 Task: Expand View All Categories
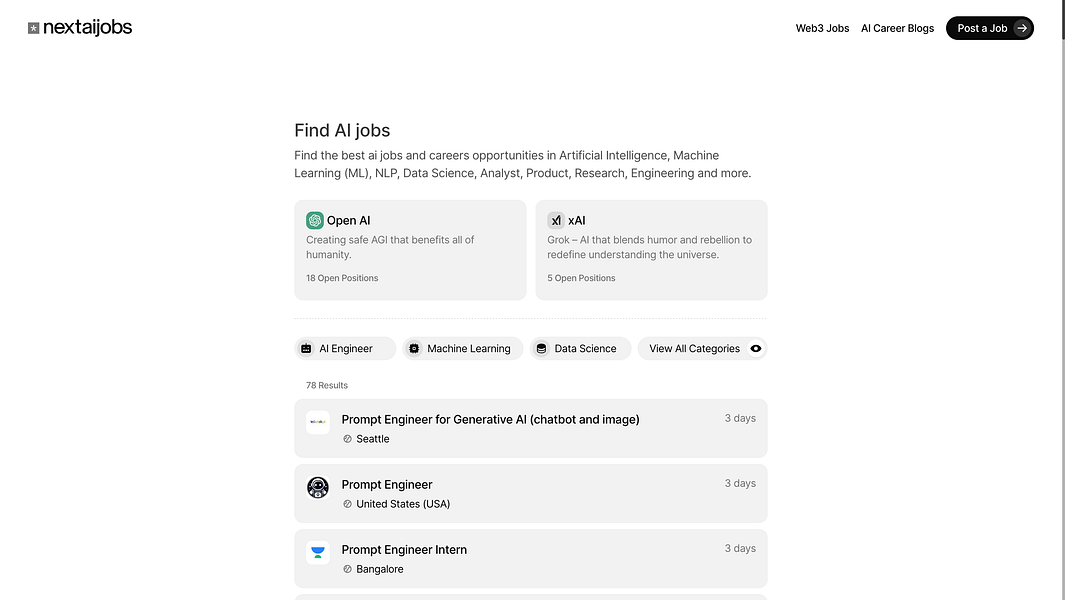694,348
